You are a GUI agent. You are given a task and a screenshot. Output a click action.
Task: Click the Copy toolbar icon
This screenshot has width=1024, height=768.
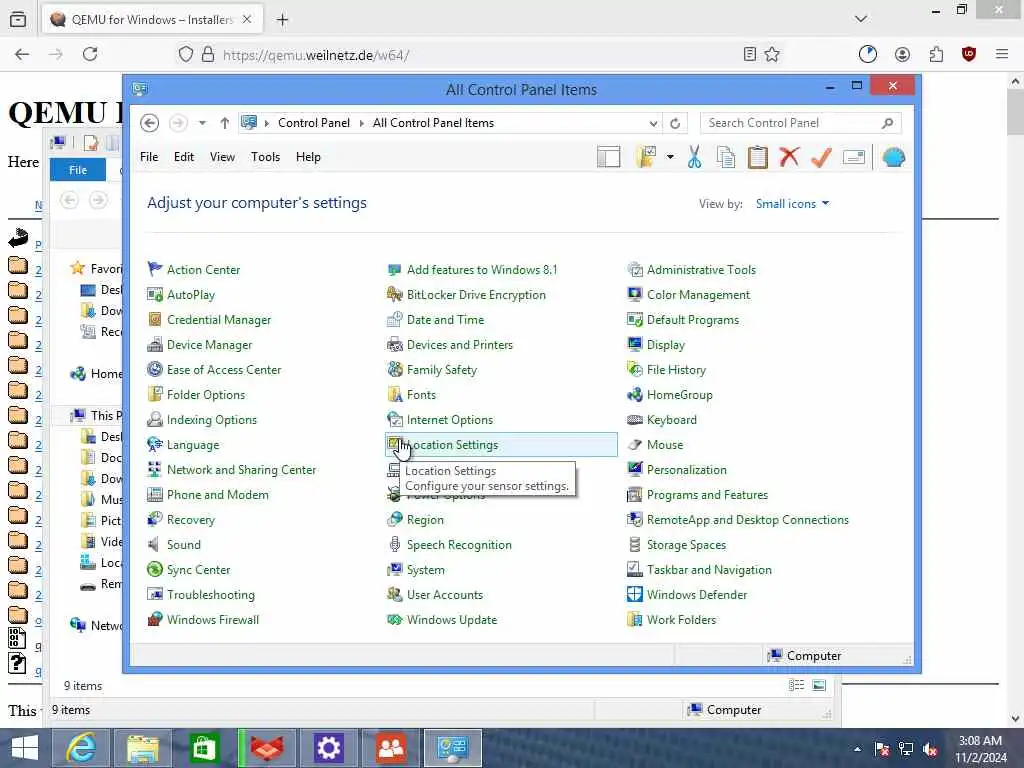726,157
